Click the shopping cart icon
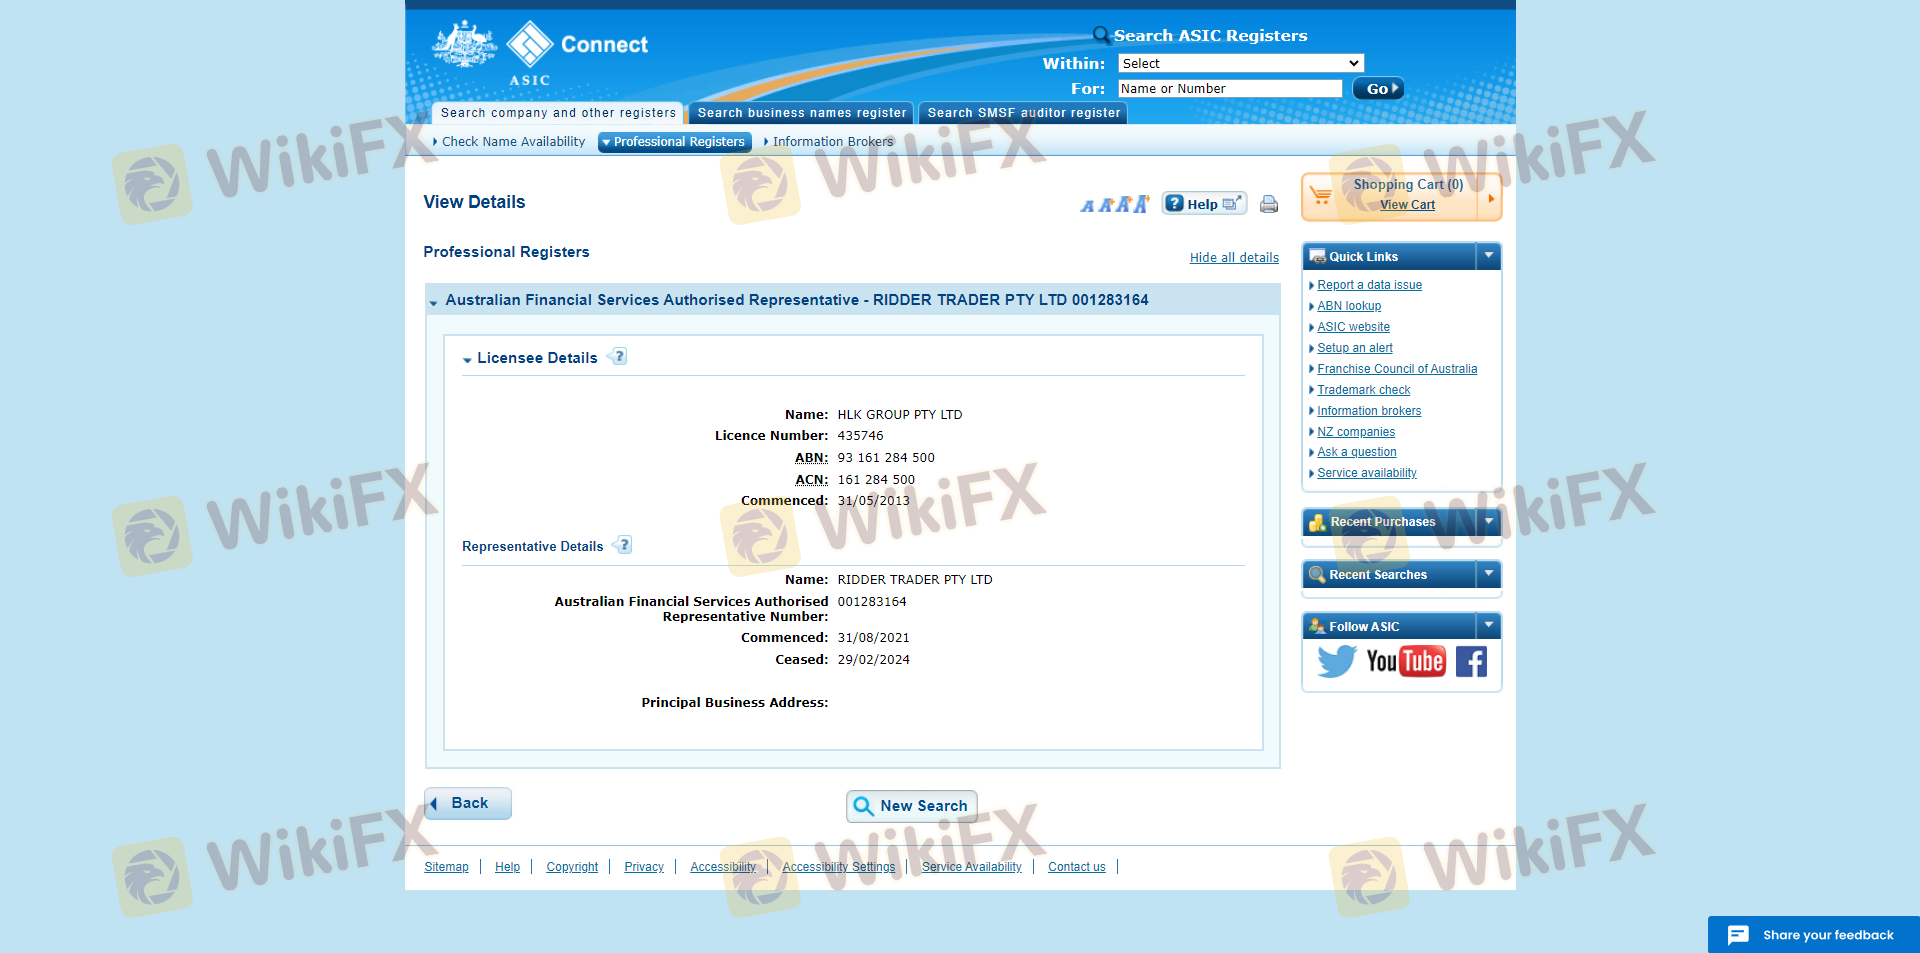 tap(1321, 196)
